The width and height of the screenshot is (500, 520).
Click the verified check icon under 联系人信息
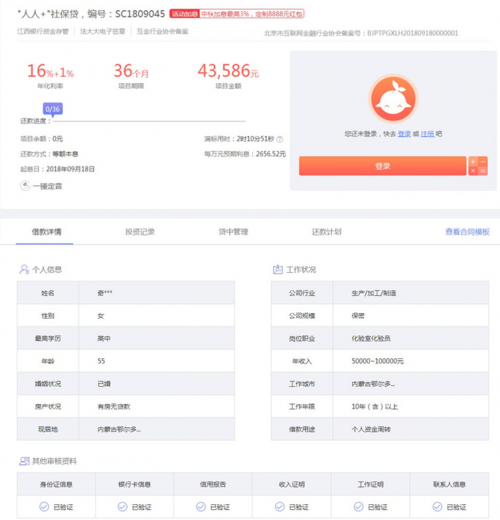point(437,507)
